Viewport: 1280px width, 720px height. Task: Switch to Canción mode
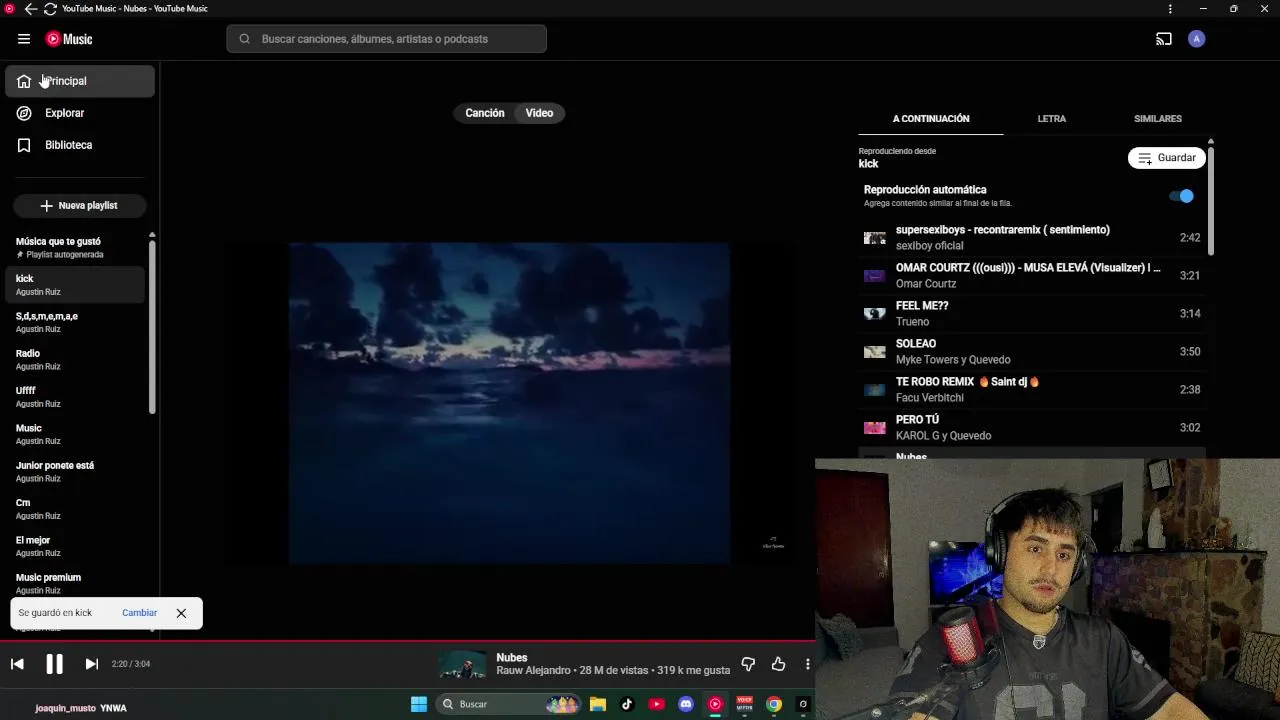click(x=485, y=113)
